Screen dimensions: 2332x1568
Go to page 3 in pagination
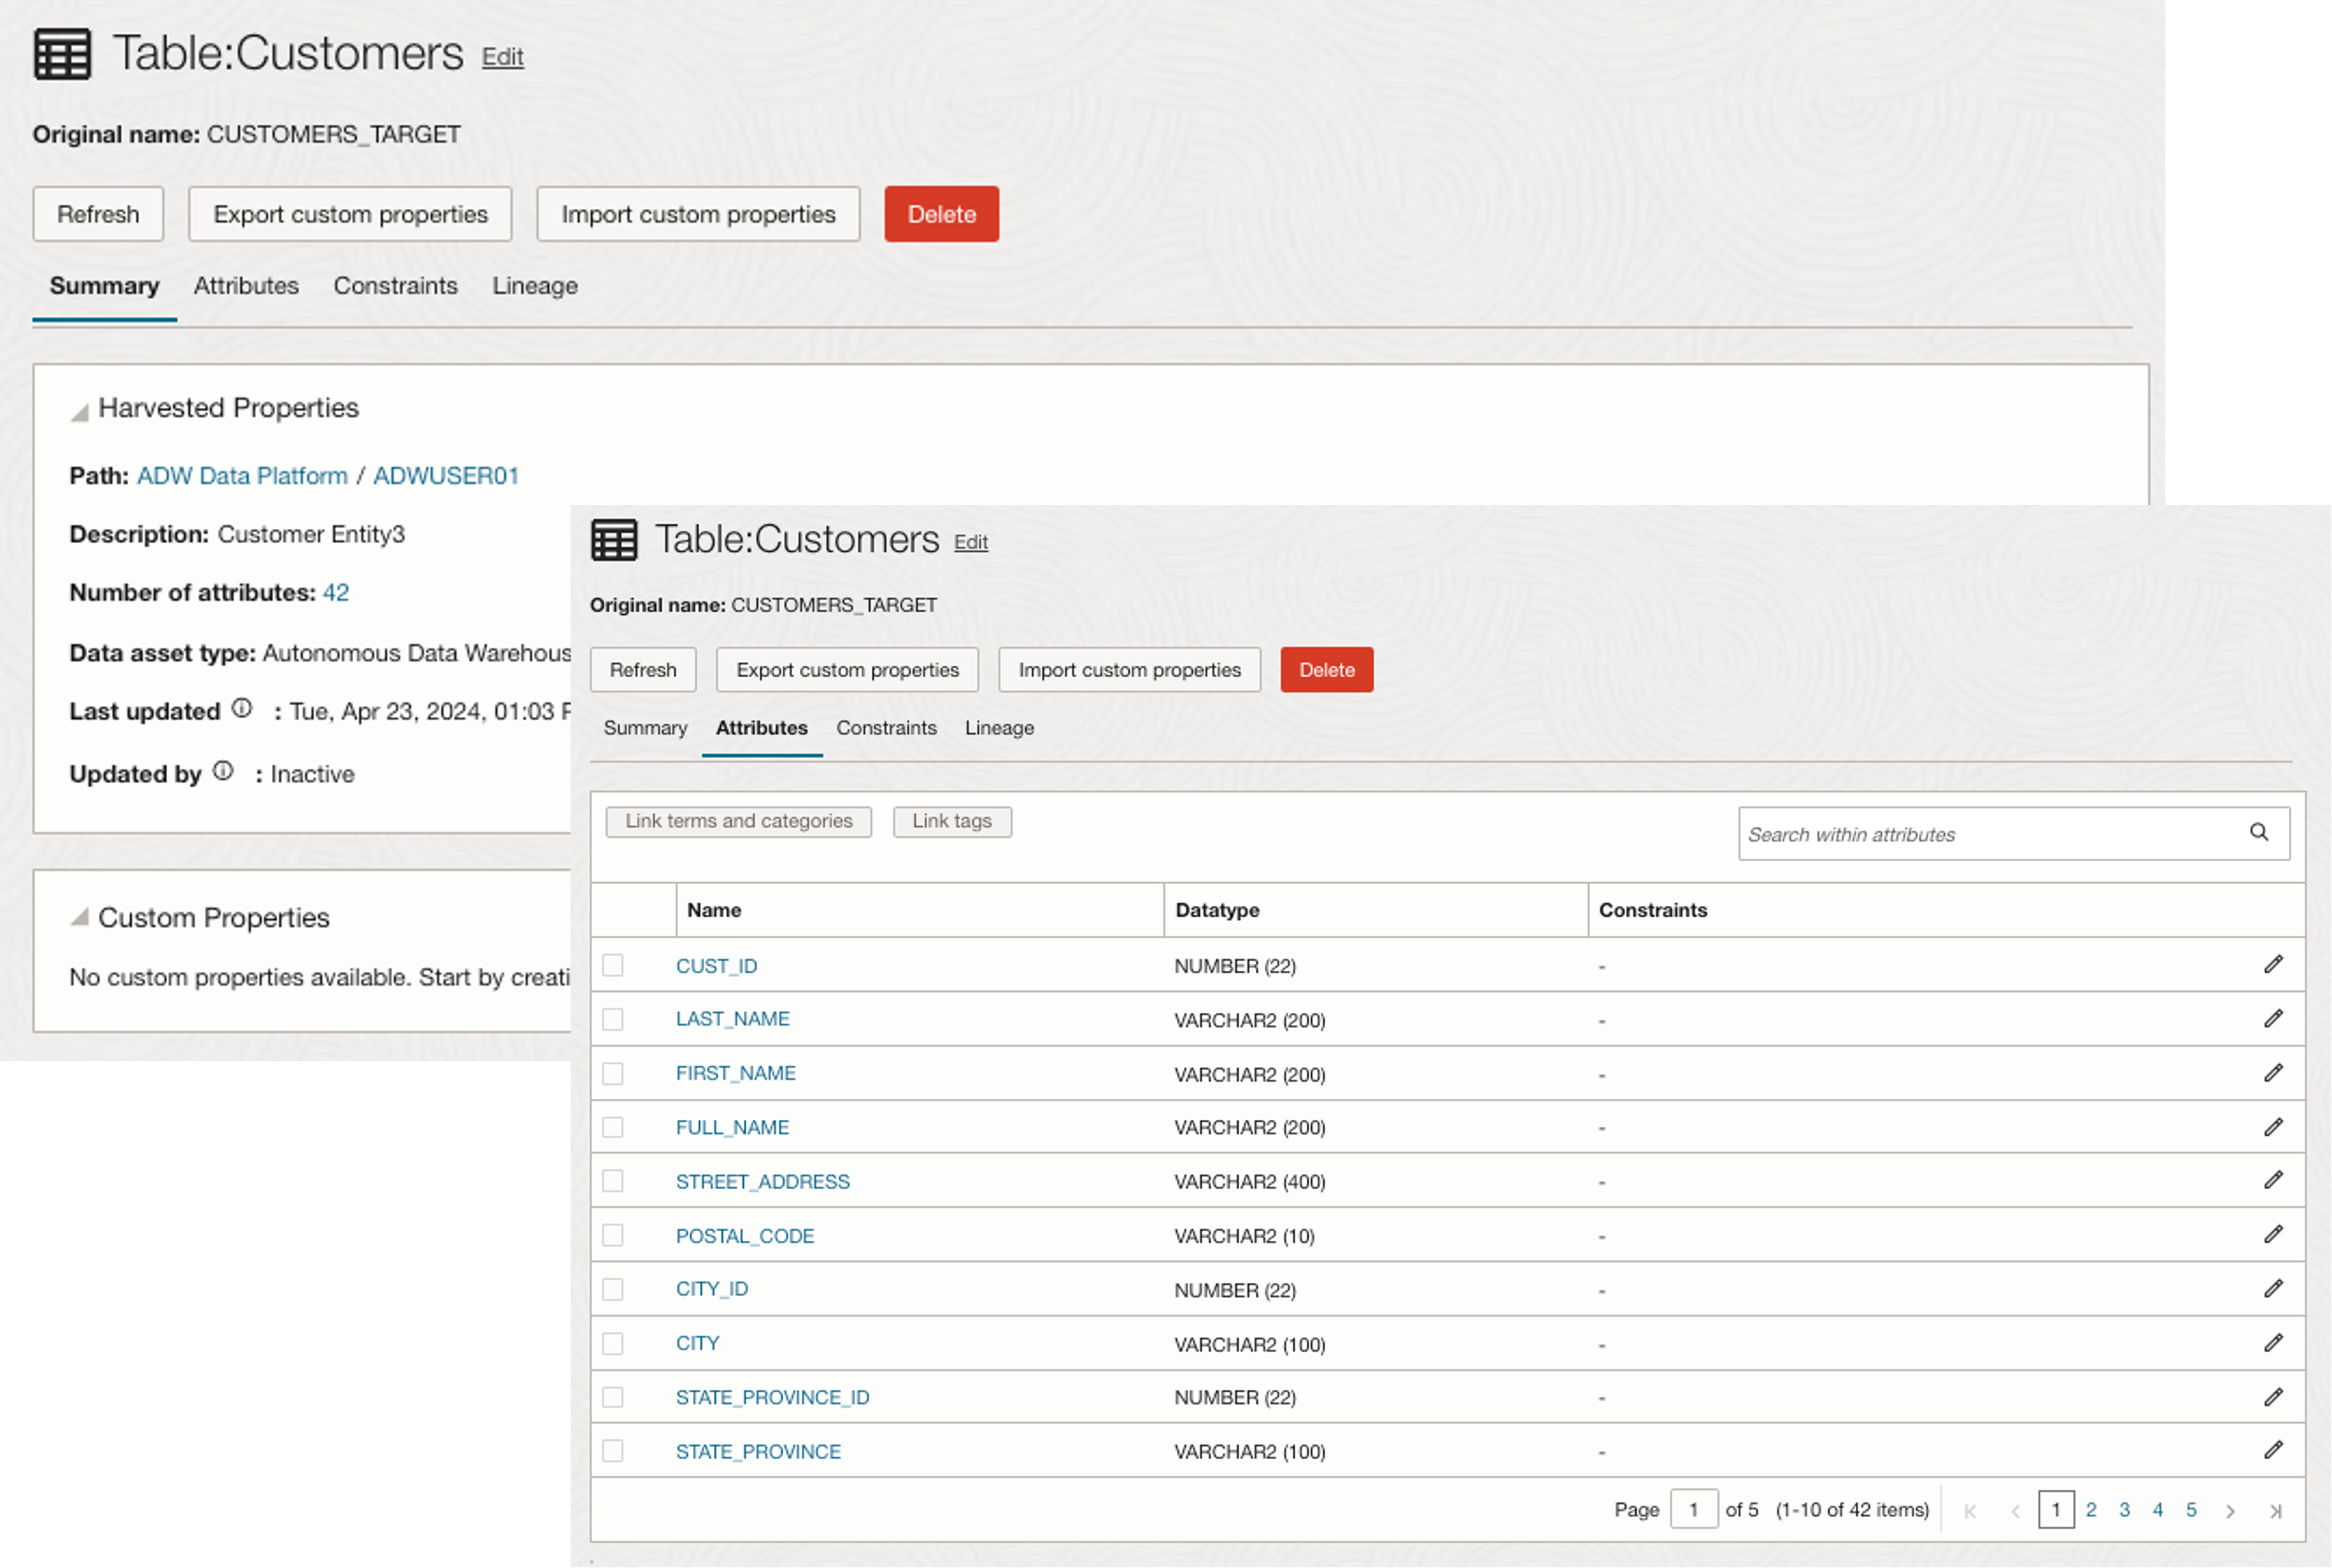click(x=2124, y=1510)
